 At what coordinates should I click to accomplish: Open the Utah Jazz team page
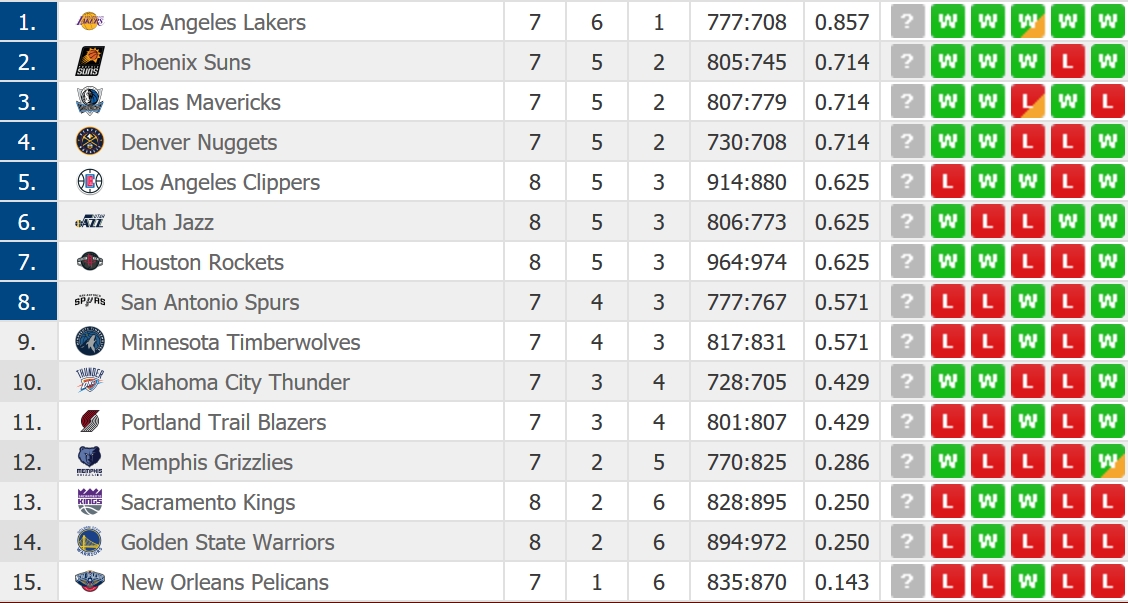tap(167, 222)
